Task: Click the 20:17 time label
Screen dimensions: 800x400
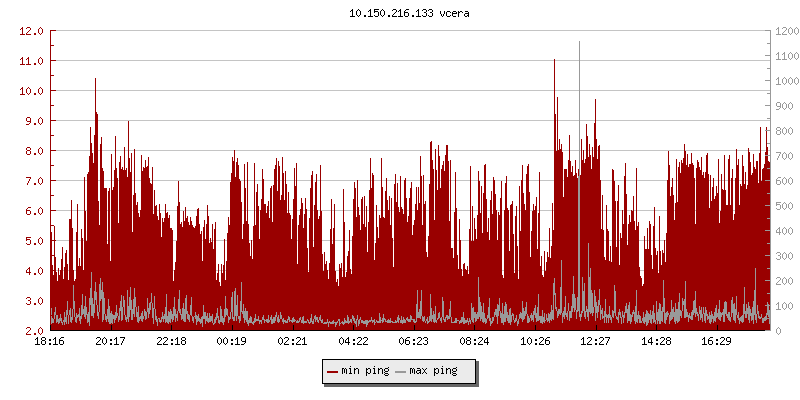Action: pyautogui.click(x=110, y=341)
